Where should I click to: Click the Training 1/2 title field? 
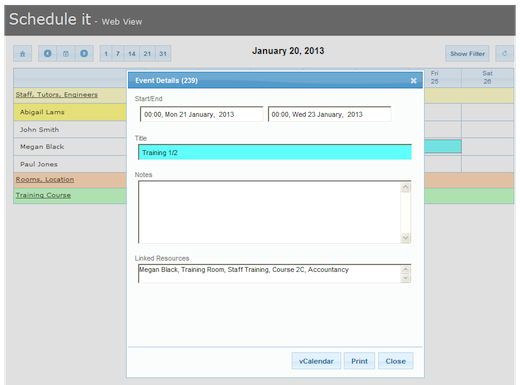click(x=275, y=152)
